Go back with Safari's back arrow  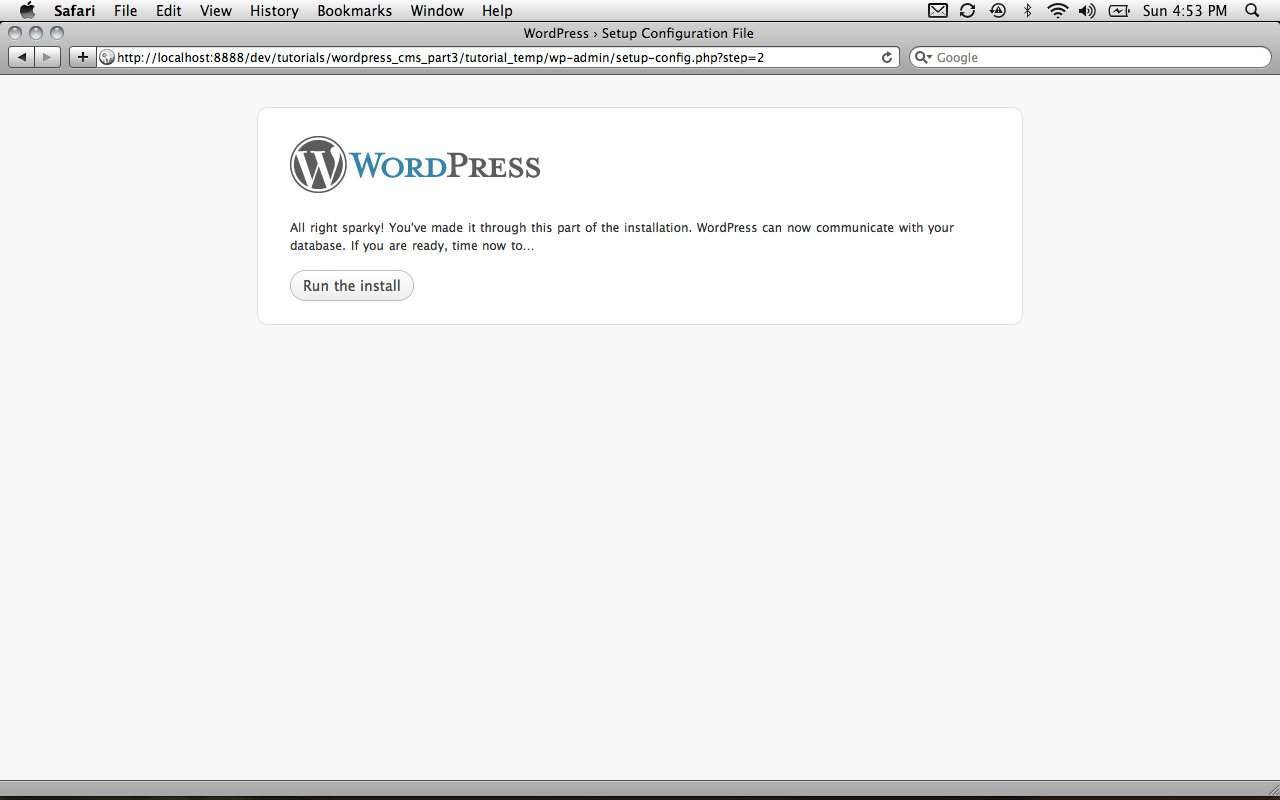[22, 57]
